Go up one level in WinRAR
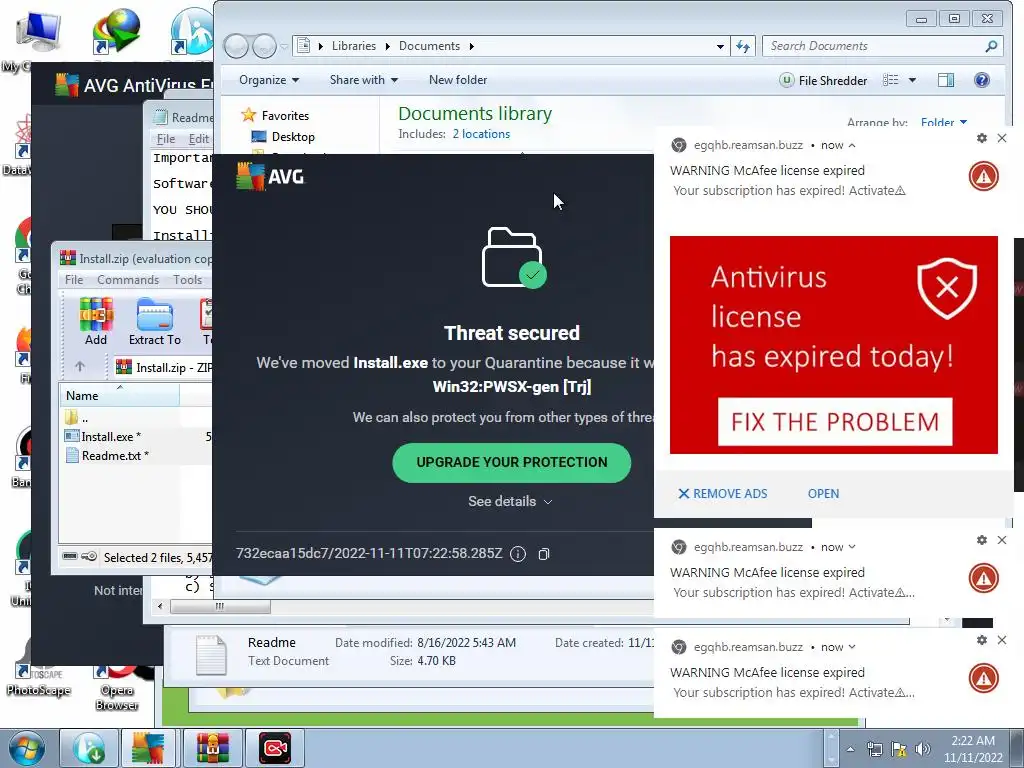The height and width of the screenshot is (768, 1024). (80, 366)
